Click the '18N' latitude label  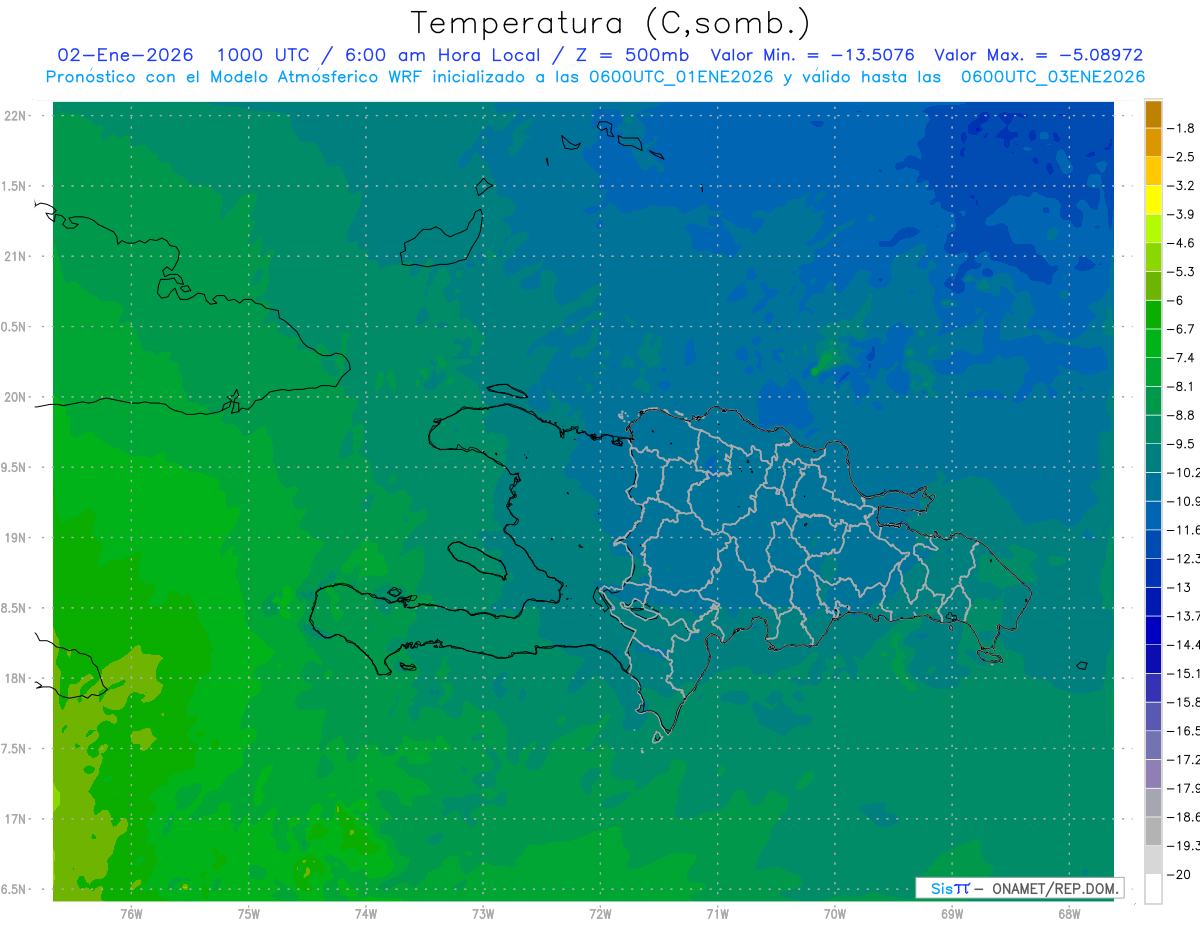pyautogui.click(x=17, y=679)
